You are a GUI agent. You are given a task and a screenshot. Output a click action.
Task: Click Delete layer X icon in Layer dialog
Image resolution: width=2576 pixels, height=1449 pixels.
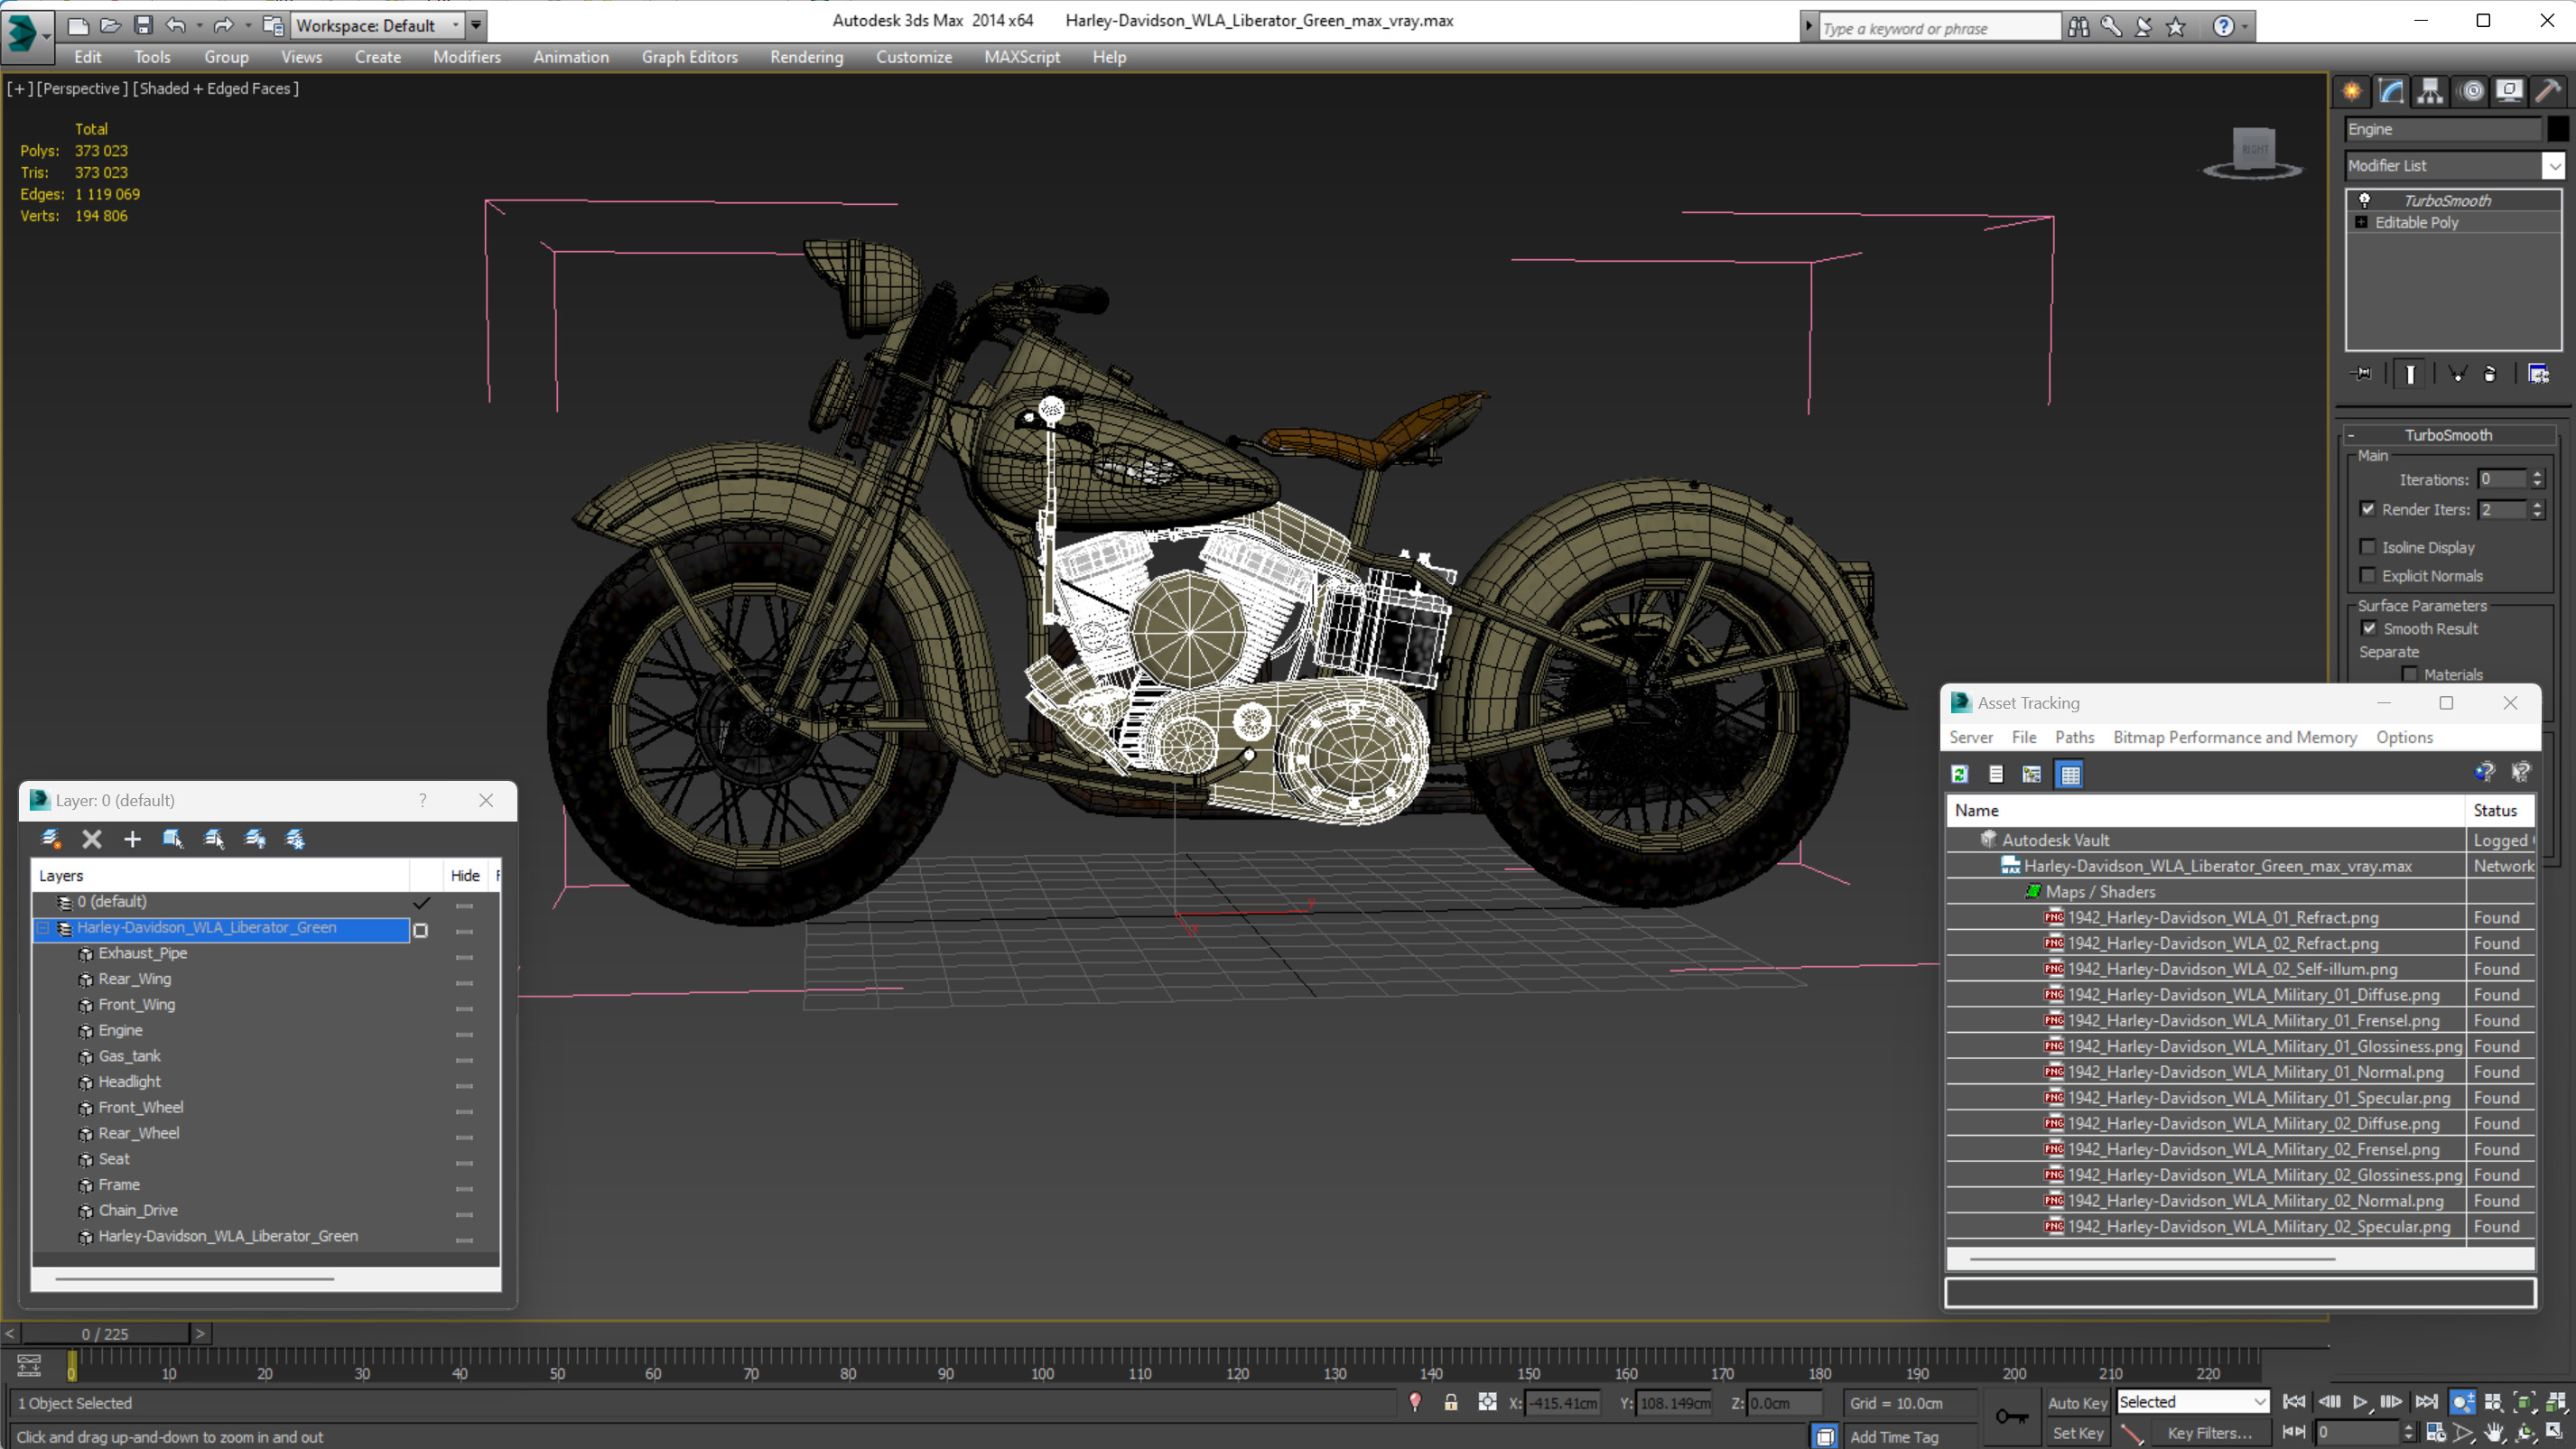coord(92,839)
